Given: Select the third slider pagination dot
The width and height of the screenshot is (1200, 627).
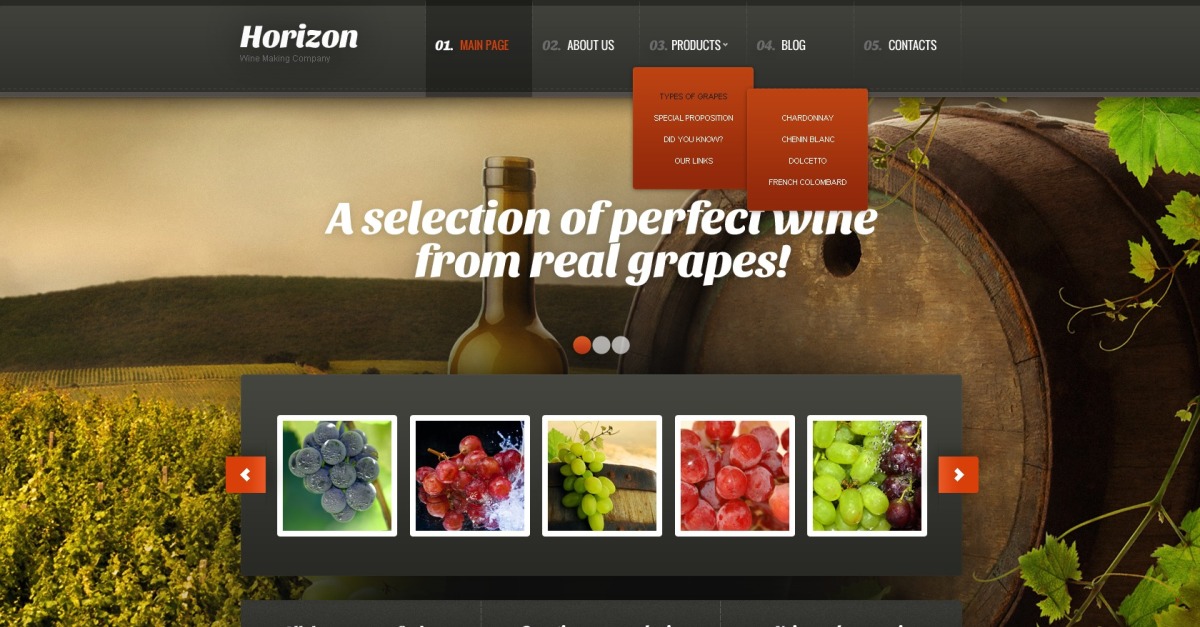Looking at the screenshot, I should tap(621, 345).
